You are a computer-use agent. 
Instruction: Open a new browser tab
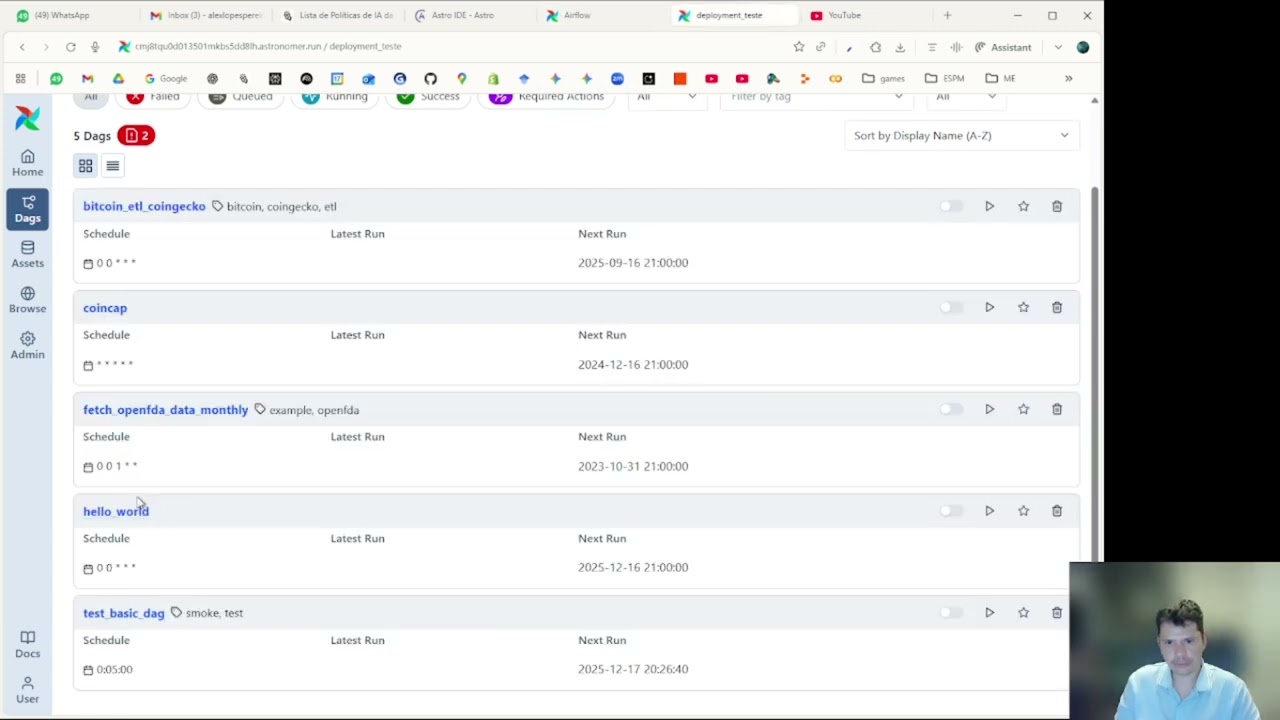click(x=947, y=15)
